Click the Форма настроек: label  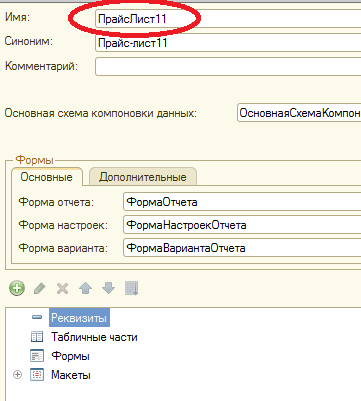63,225
